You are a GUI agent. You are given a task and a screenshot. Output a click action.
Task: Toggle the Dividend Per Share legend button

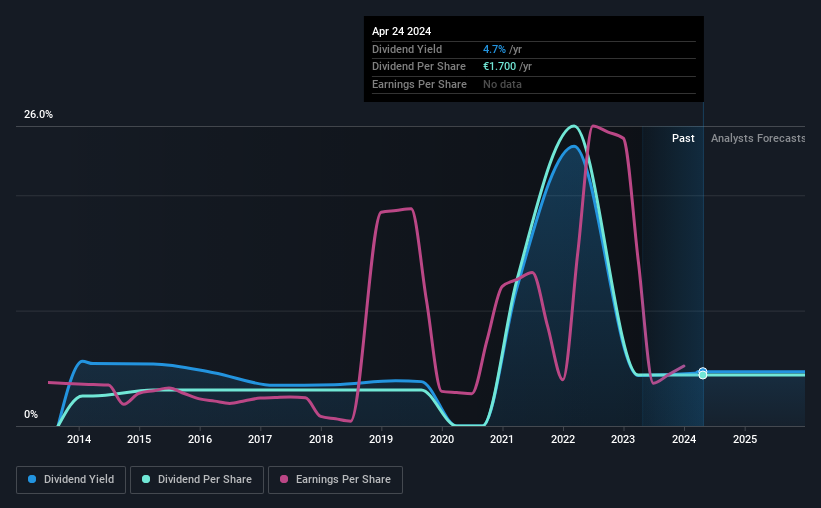[197, 480]
